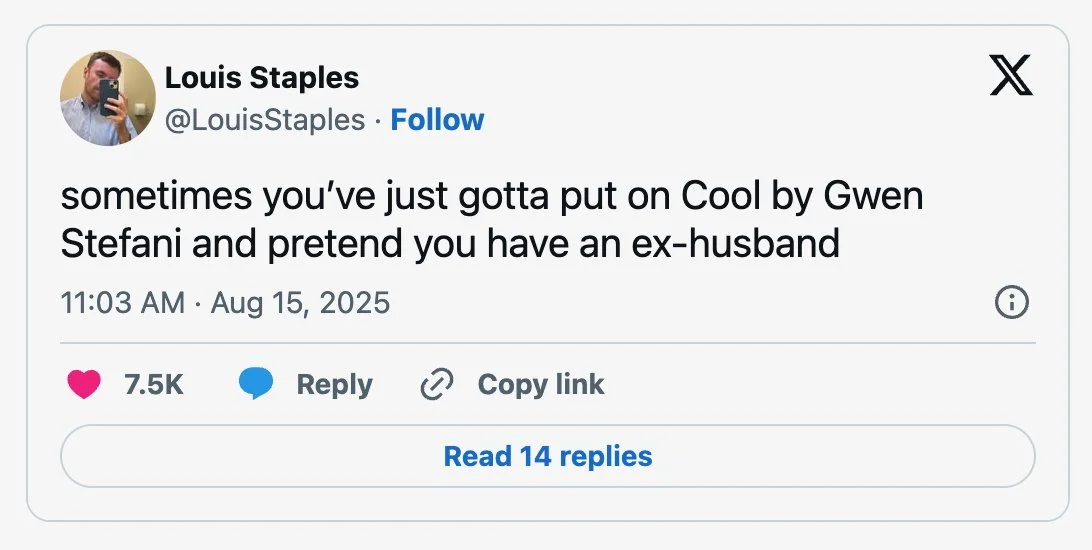Click the 11:03 AM post time
The width and height of the screenshot is (1092, 550).
(x=123, y=303)
